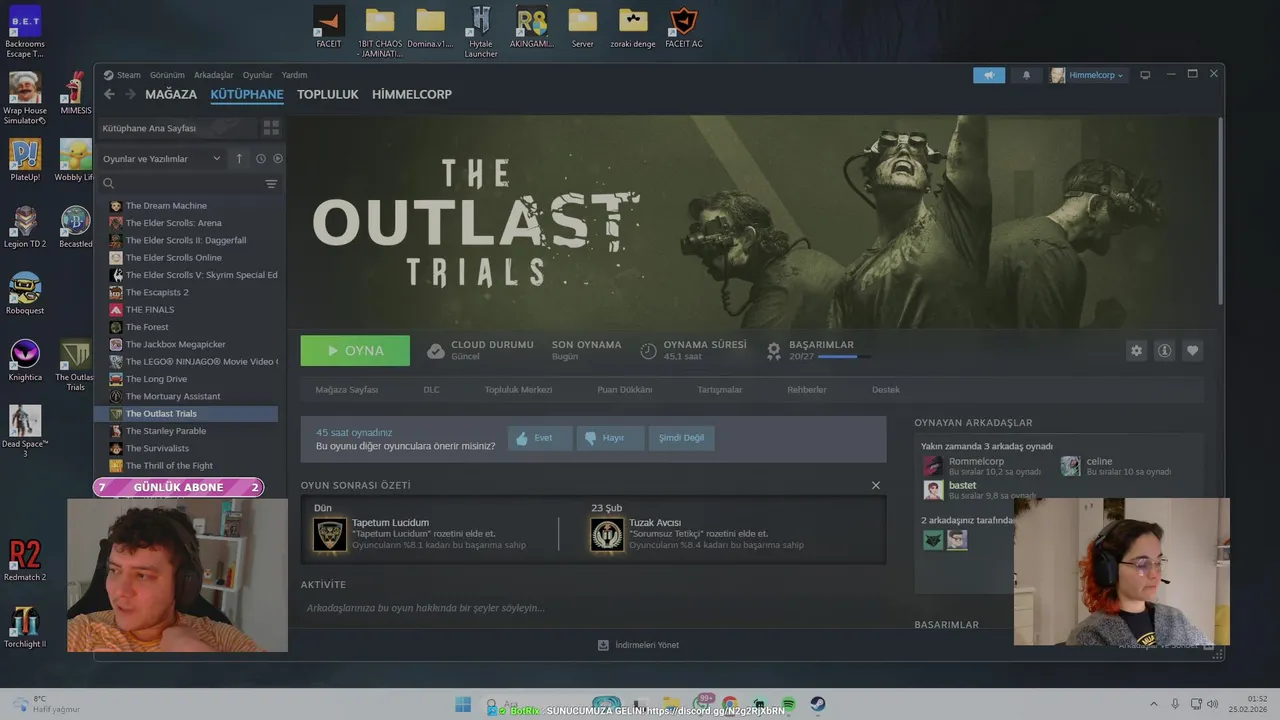This screenshot has width=1280, height=720.
Task: Go to the TOPLULUK tab
Action: click(x=327, y=94)
